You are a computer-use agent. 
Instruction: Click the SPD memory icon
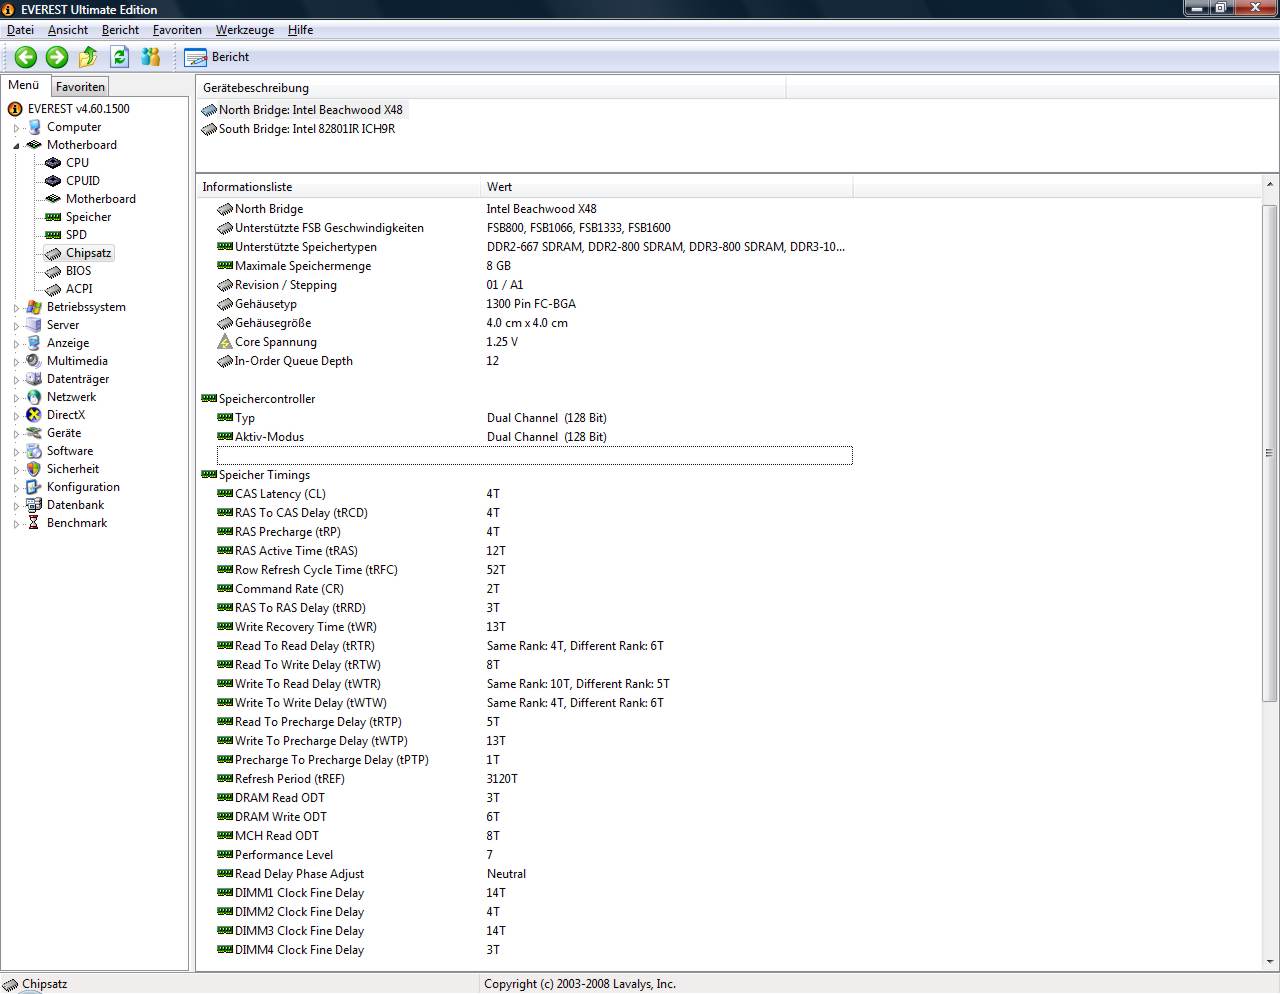(x=54, y=235)
